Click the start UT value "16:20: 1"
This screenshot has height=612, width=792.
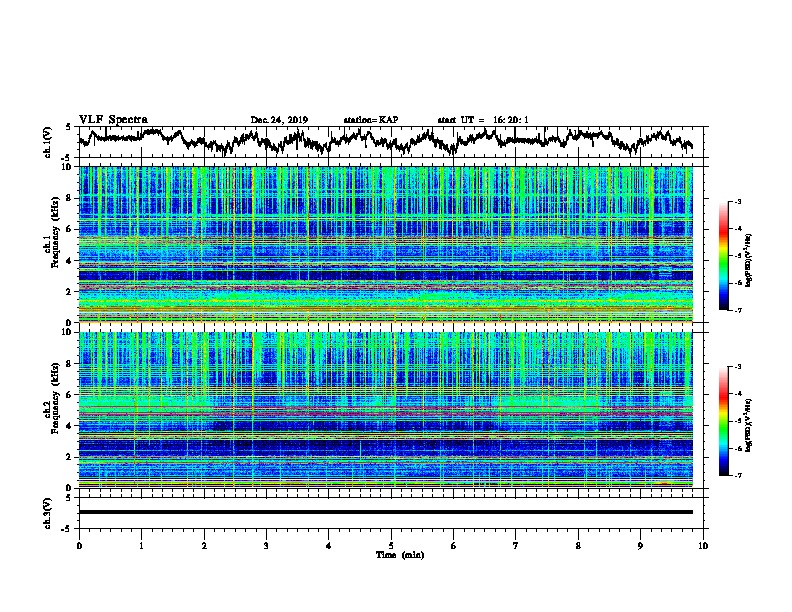[511, 120]
